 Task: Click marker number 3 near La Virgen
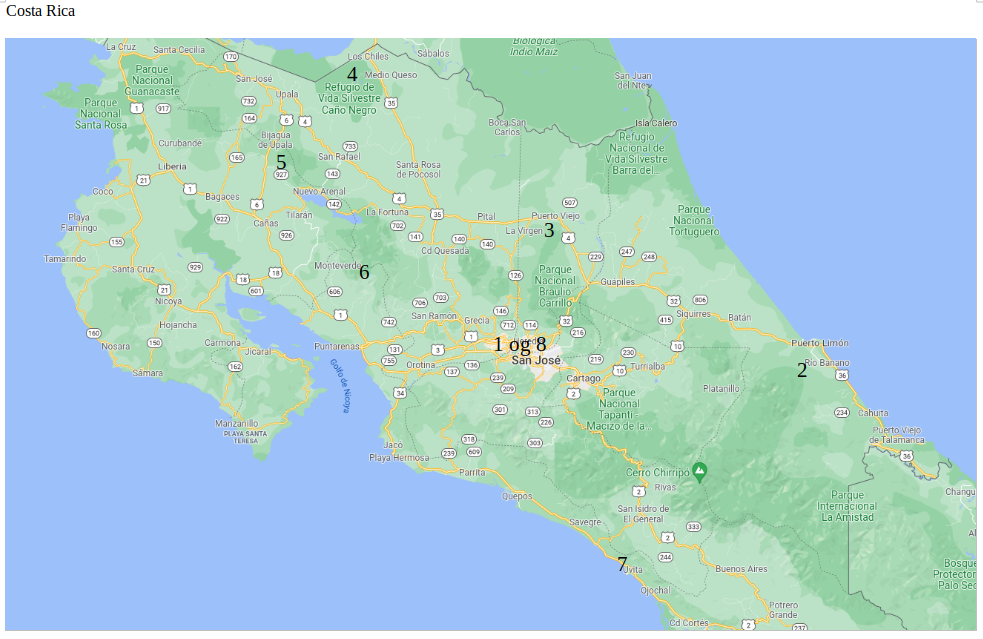tap(549, 230)
